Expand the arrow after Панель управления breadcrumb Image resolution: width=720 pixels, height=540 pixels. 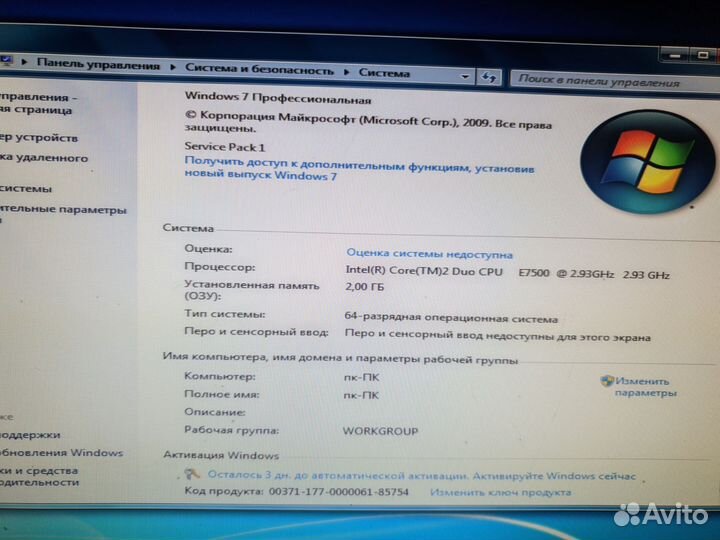click(x=173, y=67)
